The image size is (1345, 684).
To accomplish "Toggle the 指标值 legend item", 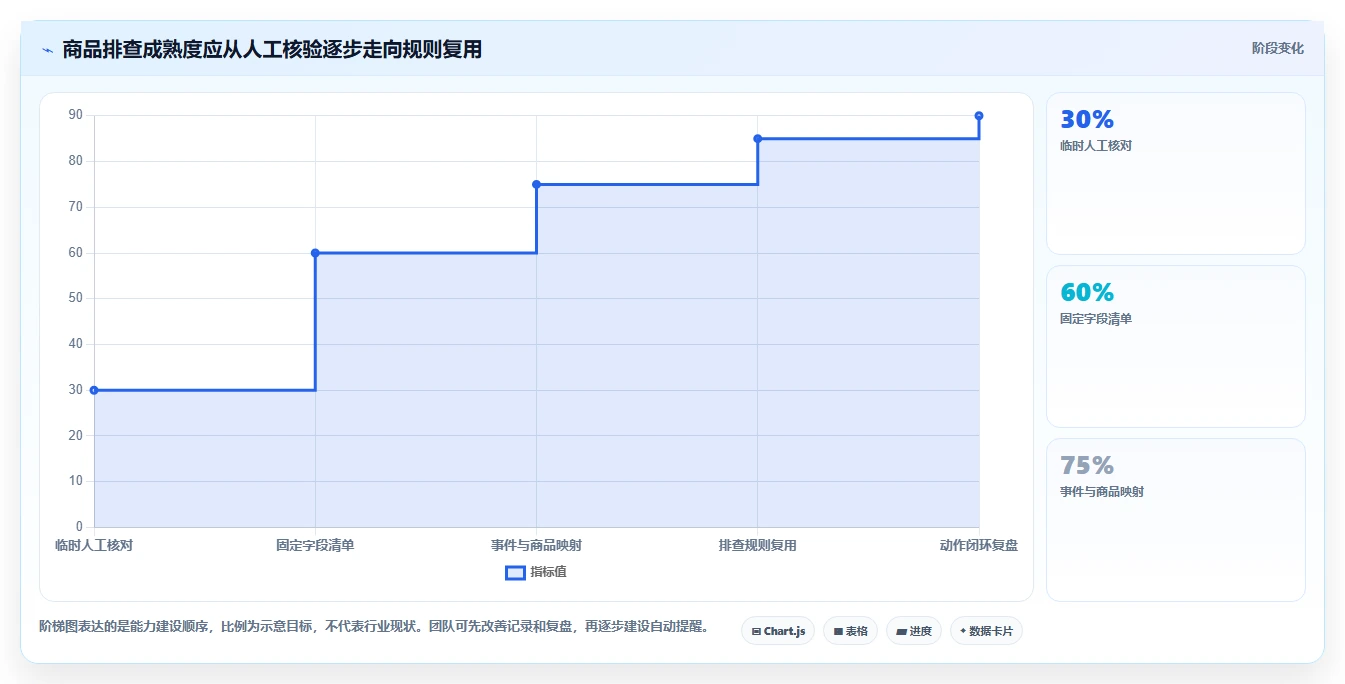I will tap(536, 572).
